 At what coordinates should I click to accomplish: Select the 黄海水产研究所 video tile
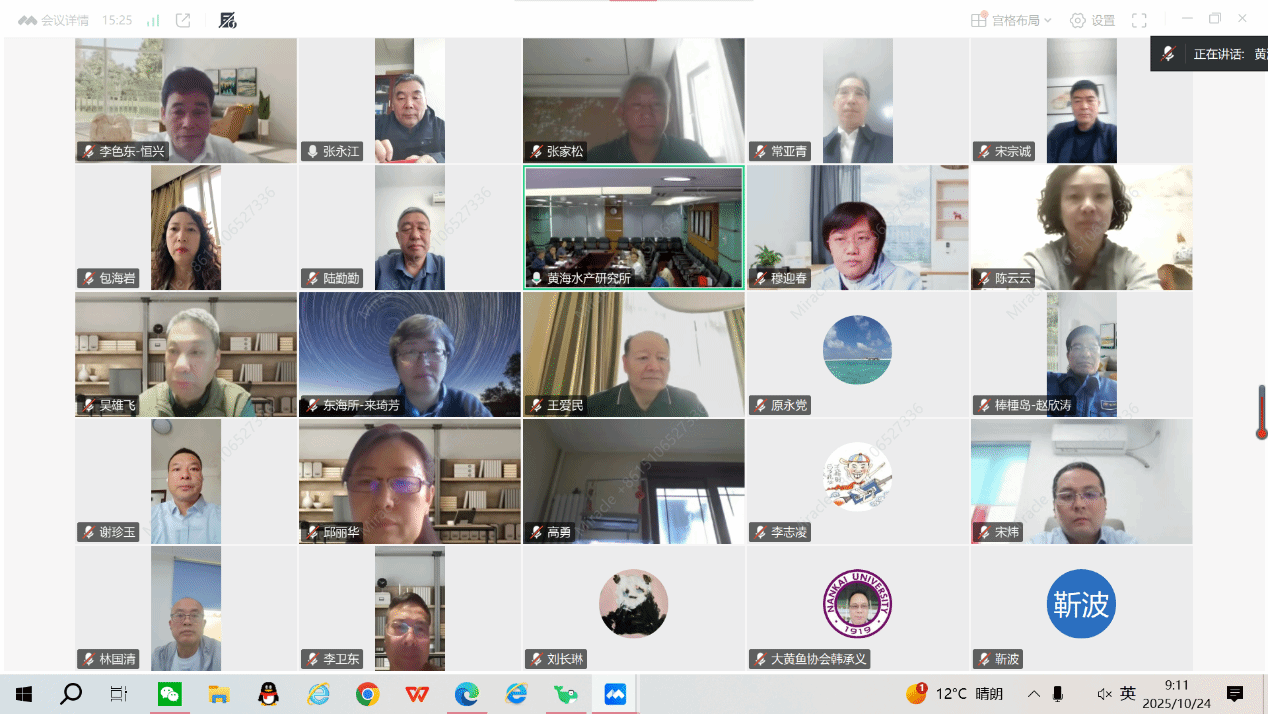coord(633,227)
